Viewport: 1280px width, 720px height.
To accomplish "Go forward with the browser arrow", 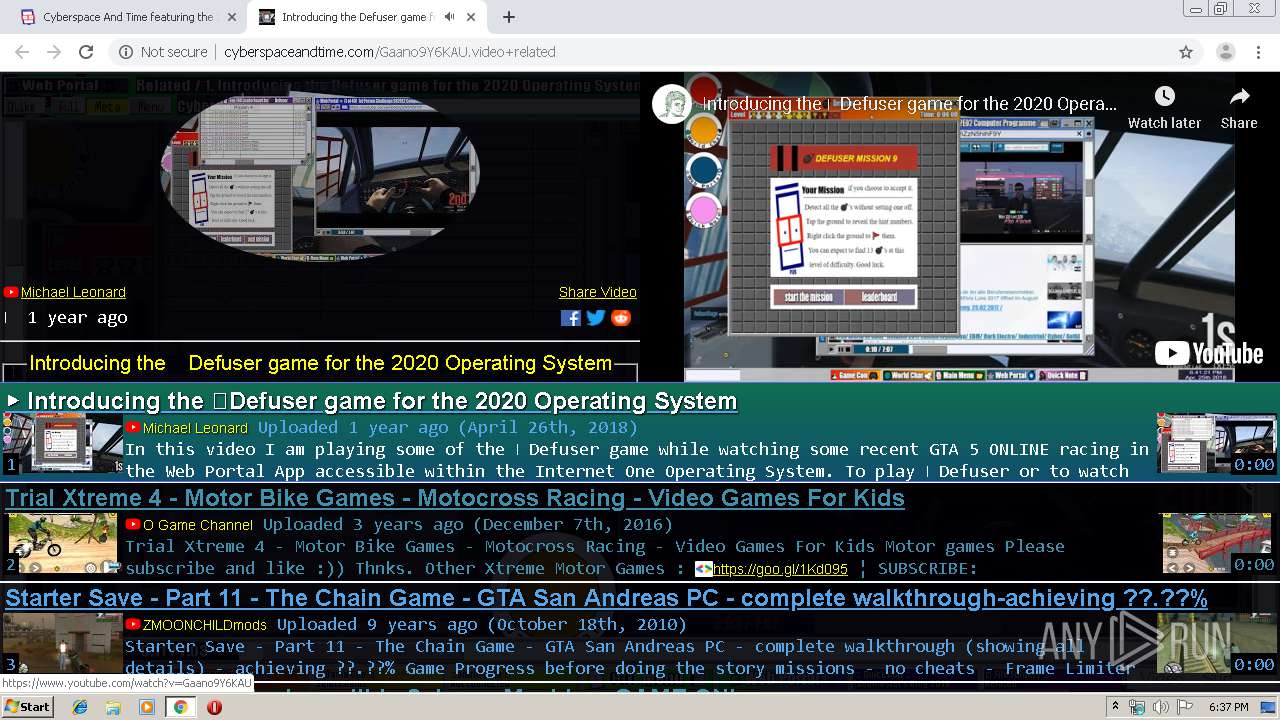I will [54, 52].
